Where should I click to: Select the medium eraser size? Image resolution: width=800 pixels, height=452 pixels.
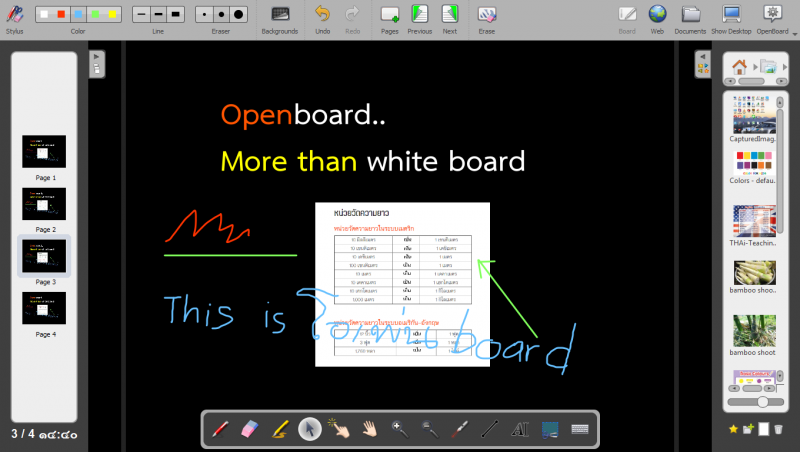pos(221,14)
